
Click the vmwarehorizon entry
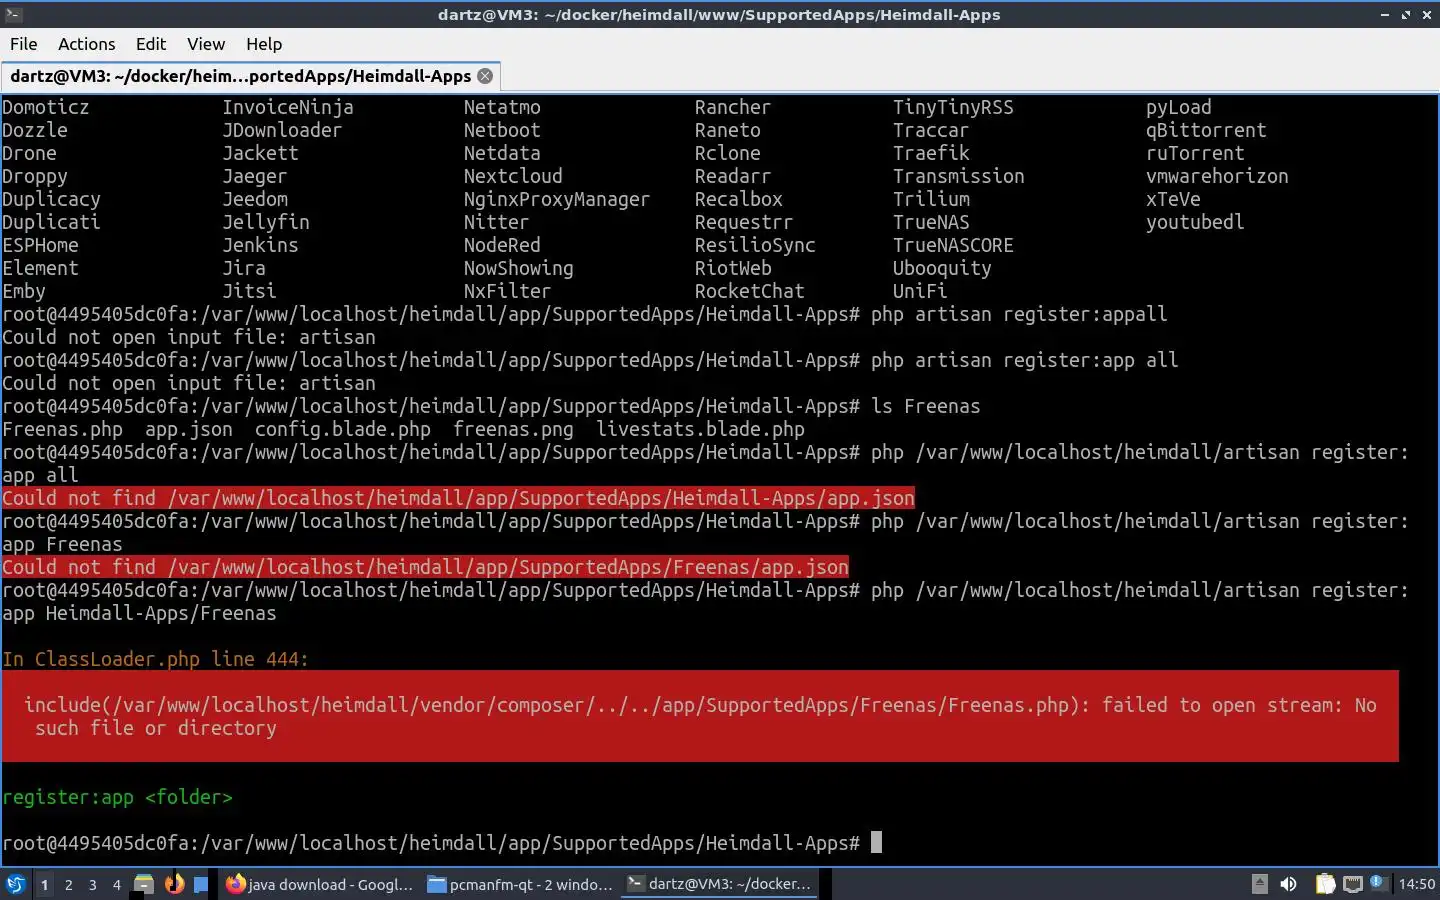coord(1217,176)
